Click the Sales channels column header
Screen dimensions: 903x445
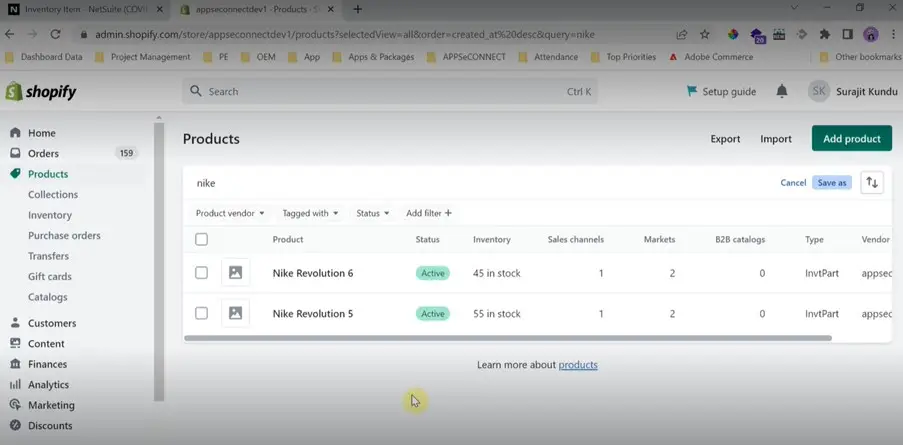[x=575, y=239]
